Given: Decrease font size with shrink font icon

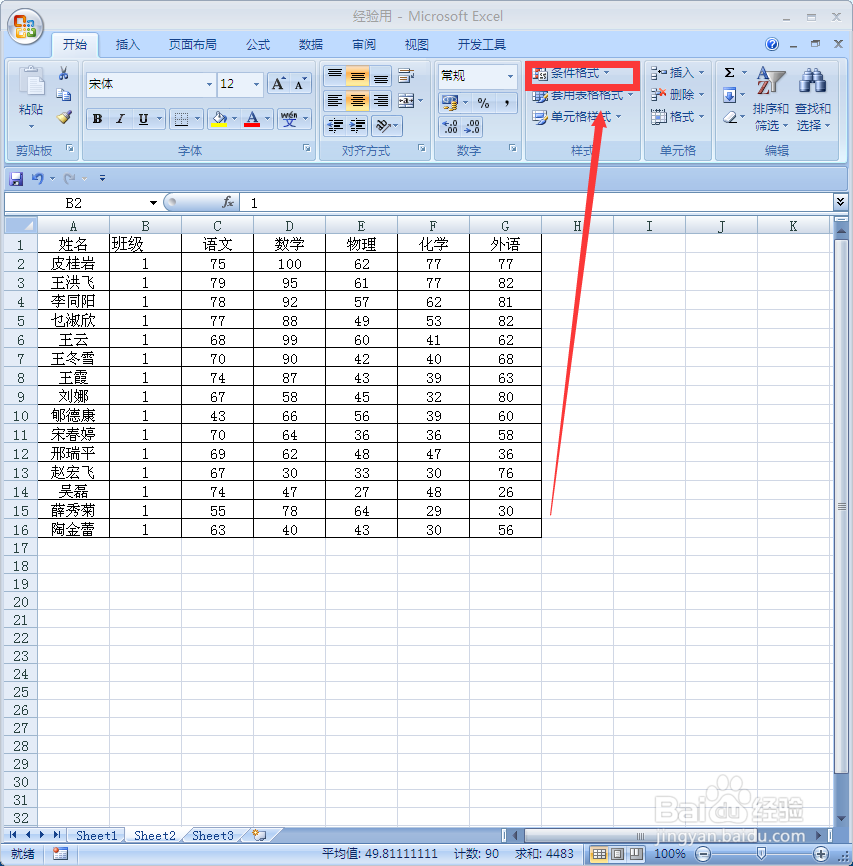Looking at the screenshot, I should point(300,84).
